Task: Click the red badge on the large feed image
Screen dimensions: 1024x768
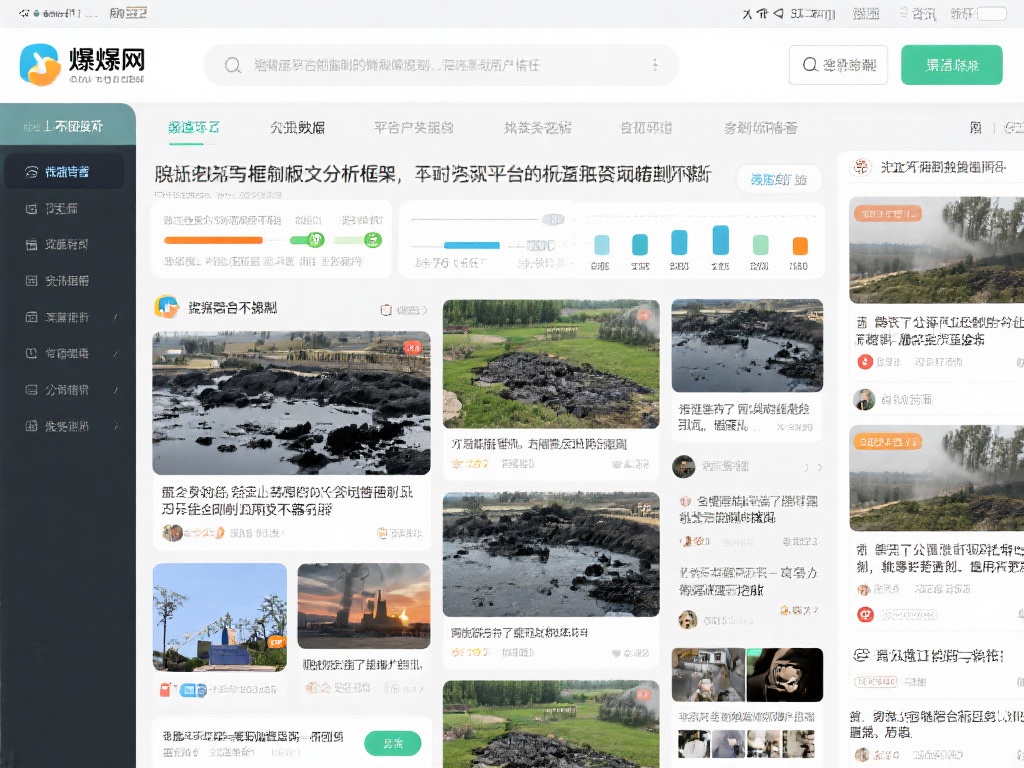Action: (x=411, y=347)
